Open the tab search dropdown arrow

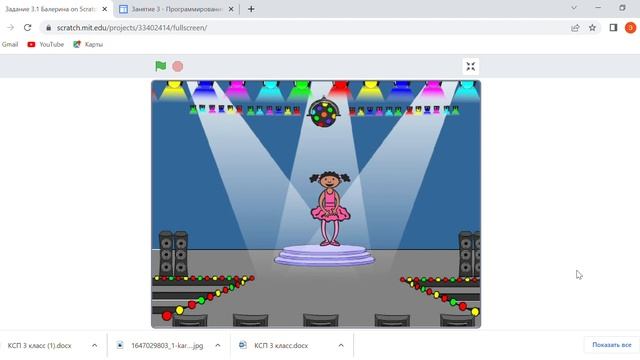pos(574,8)
